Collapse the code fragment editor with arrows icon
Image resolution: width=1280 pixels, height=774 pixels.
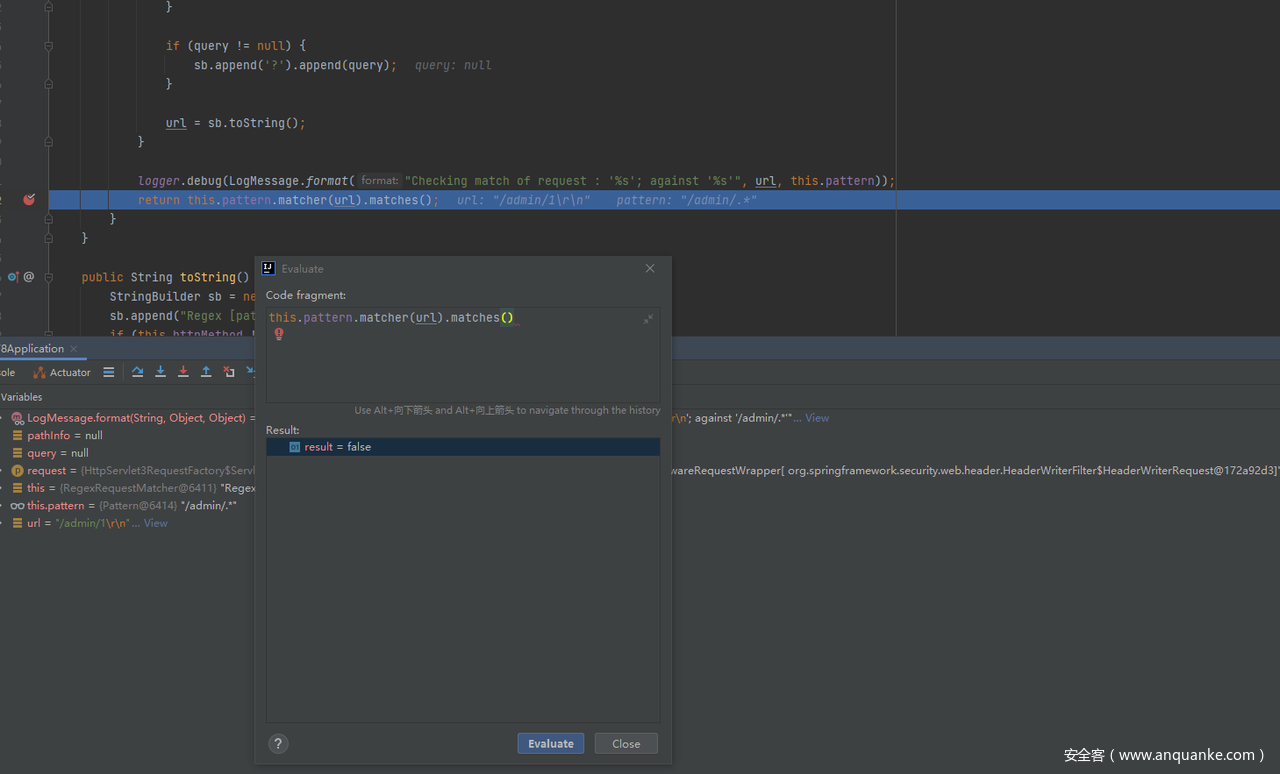[648, 319]
